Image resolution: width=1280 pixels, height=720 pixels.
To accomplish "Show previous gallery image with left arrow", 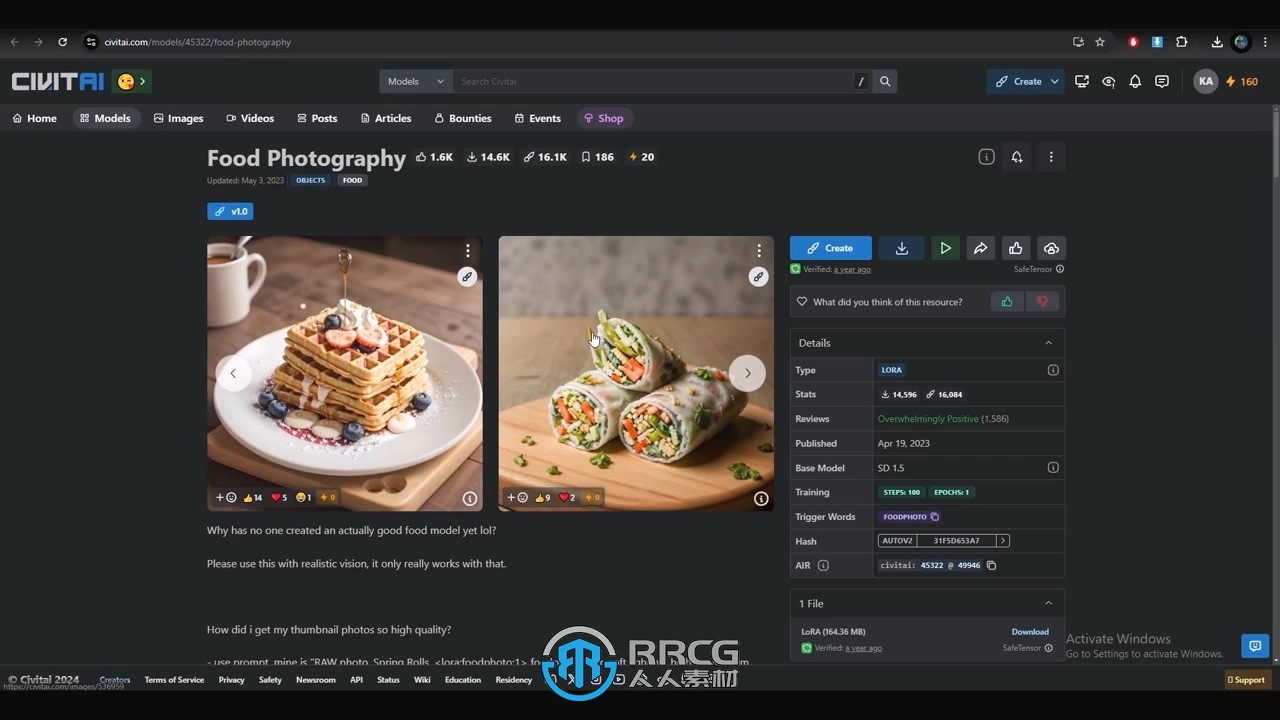I will (233, 373).
